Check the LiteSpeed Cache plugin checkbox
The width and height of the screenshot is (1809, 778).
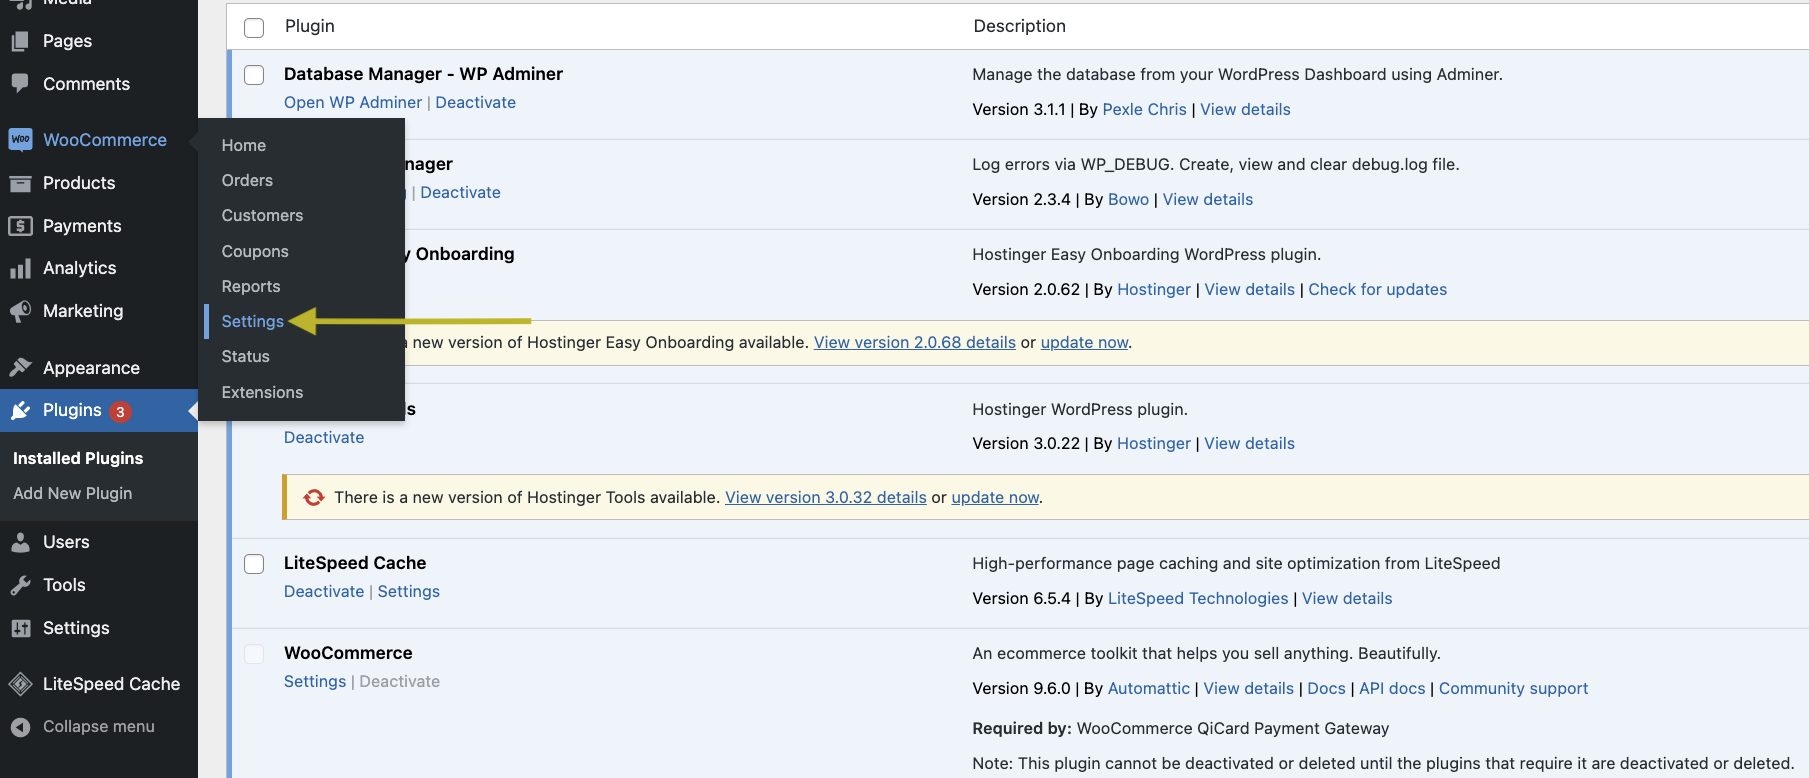[x=254, y=564]
